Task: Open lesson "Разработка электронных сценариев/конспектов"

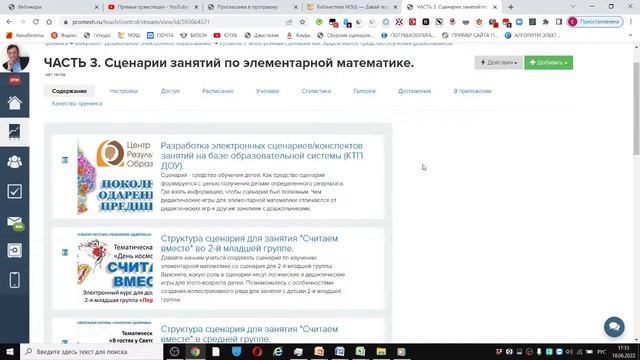Action: point(262,156)
